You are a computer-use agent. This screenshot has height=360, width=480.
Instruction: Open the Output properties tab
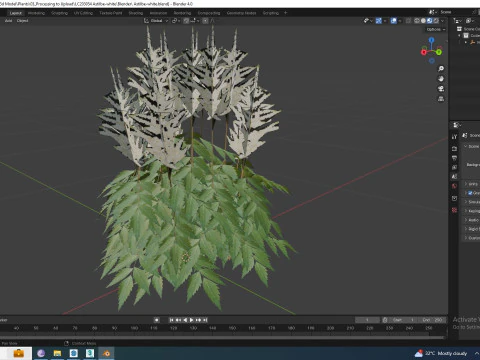454,158
